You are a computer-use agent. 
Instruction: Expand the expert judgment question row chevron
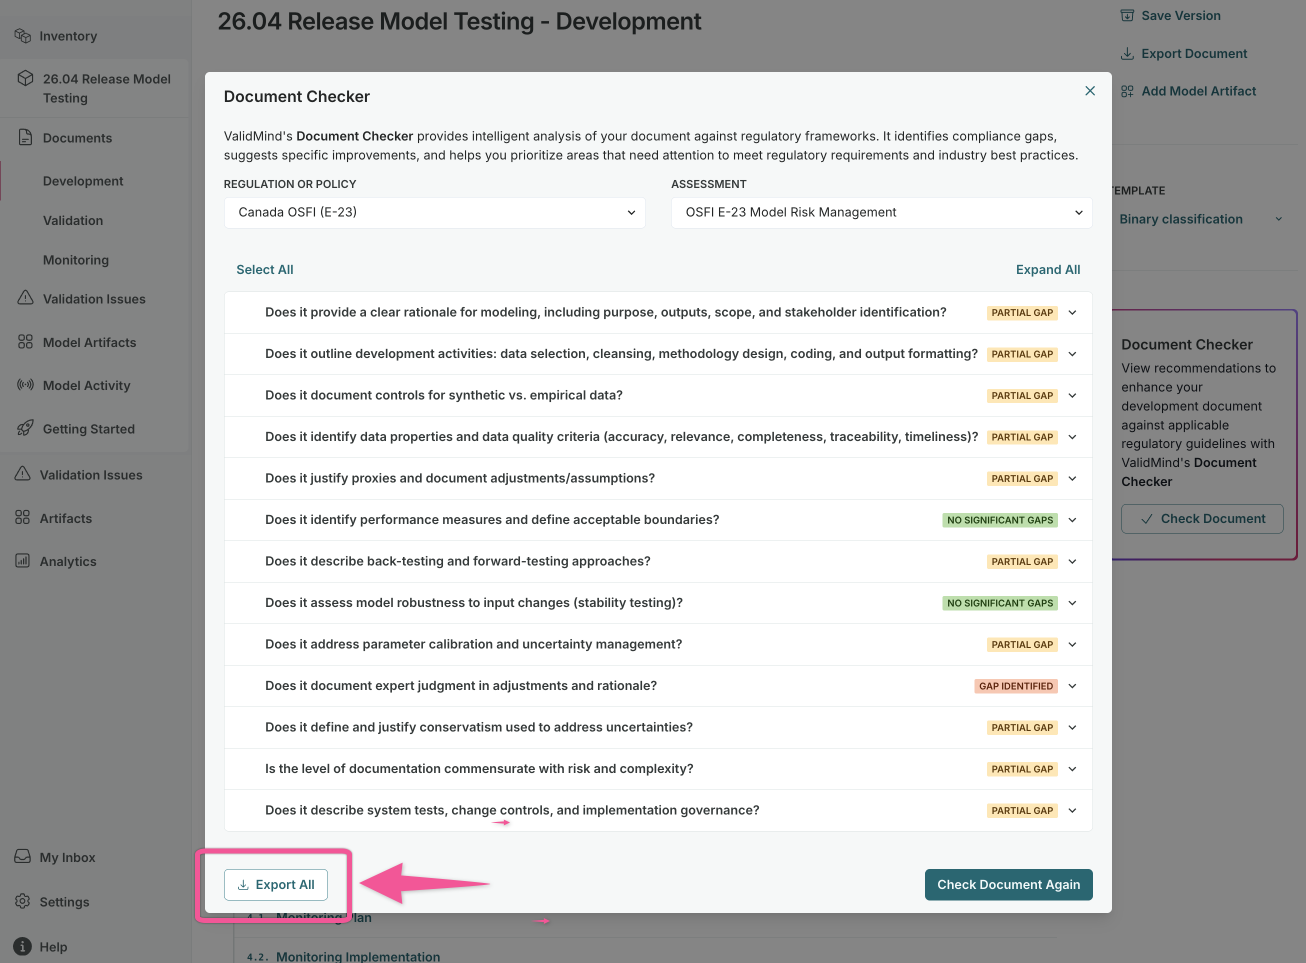(x=1072, y=686)
